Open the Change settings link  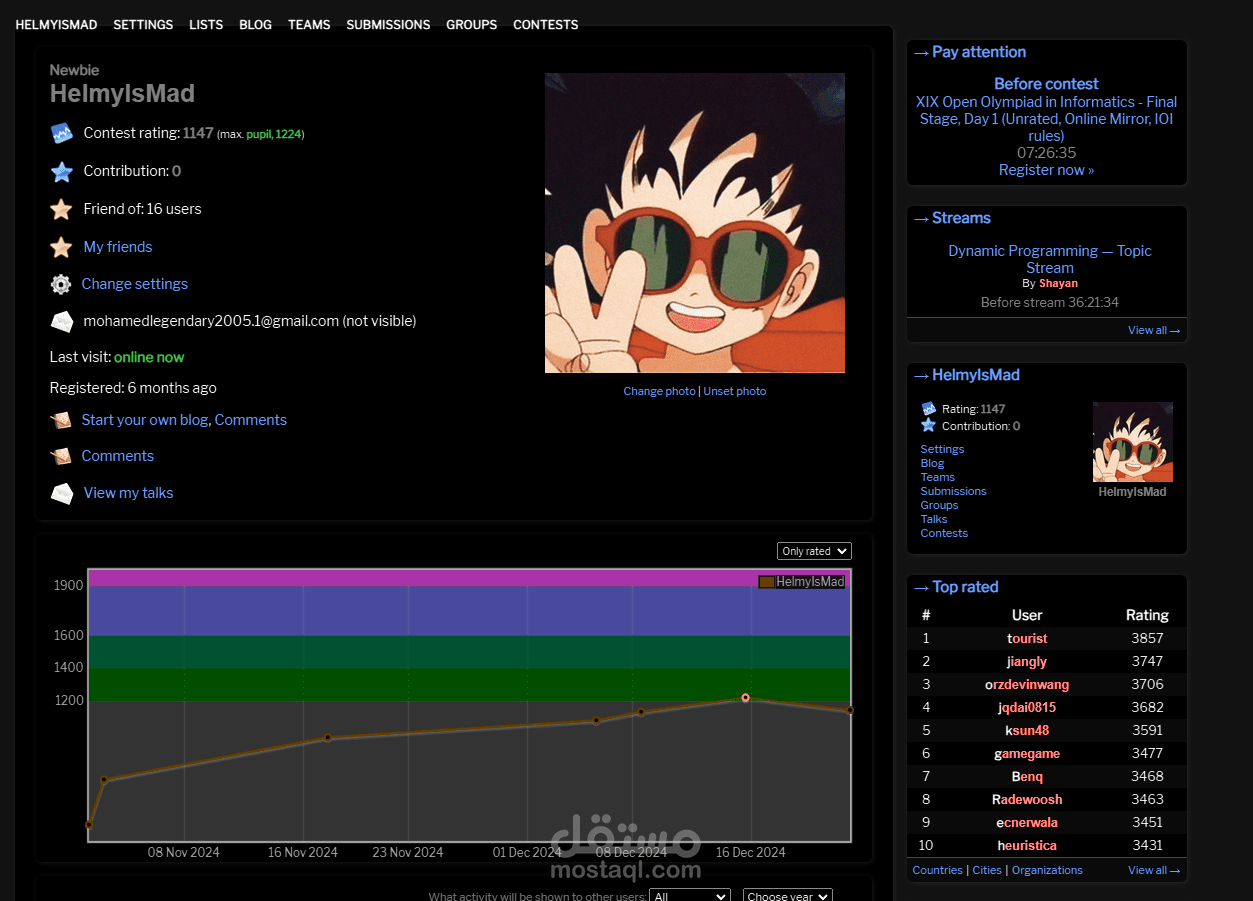point(135,284)
